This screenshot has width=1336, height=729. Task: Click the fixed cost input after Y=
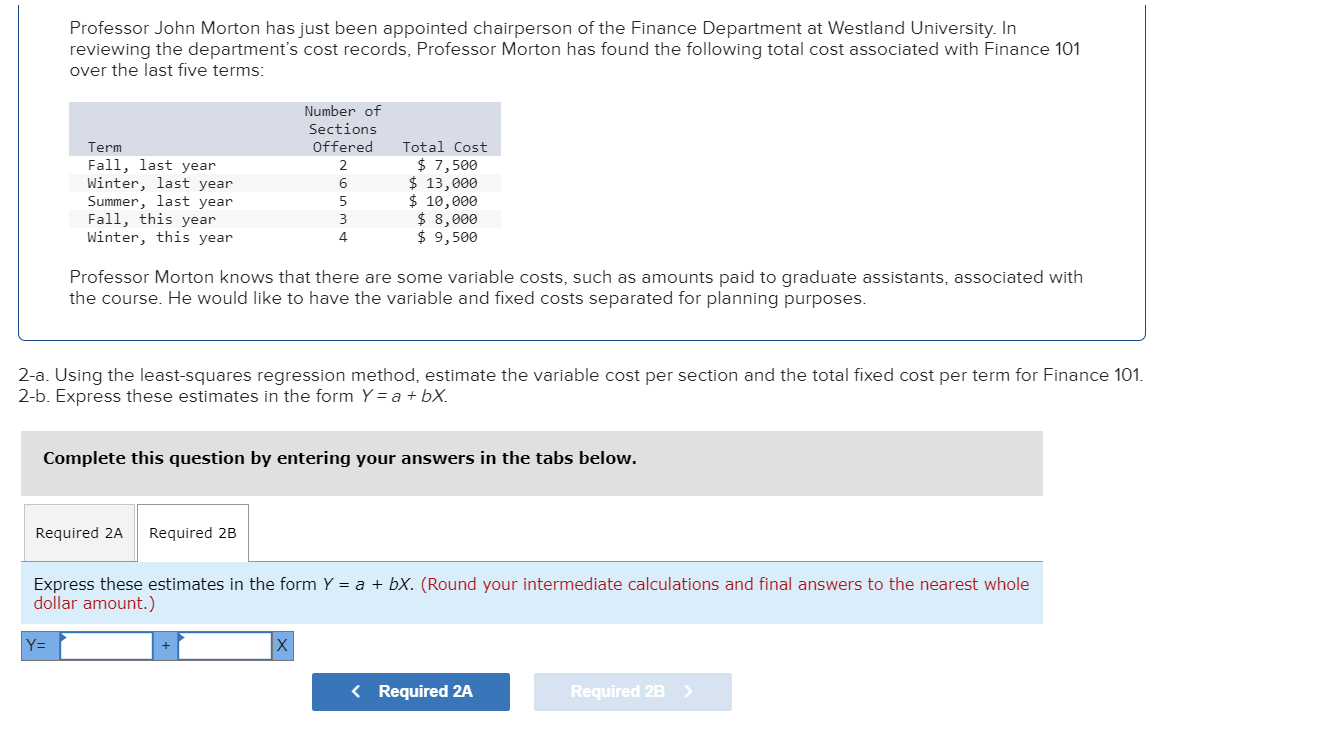(107, 646)
